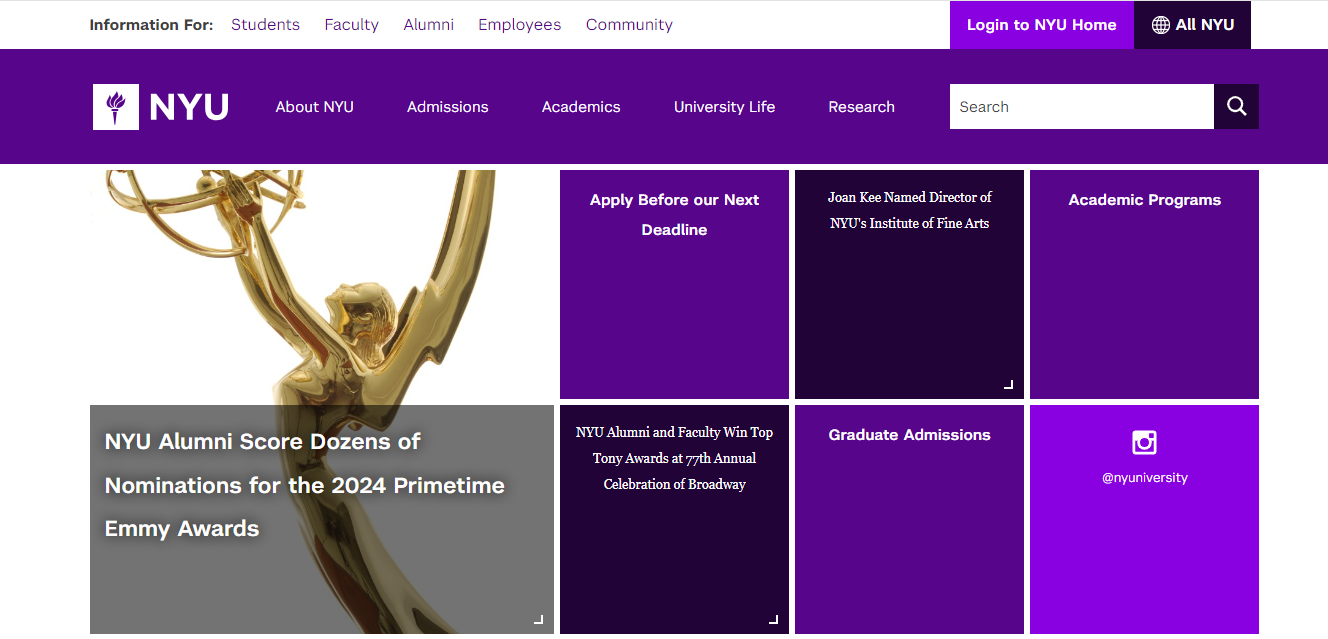Click the globe icon beside All NYU
Screen dimensions: 1328x639
[x=1160, y=25]
